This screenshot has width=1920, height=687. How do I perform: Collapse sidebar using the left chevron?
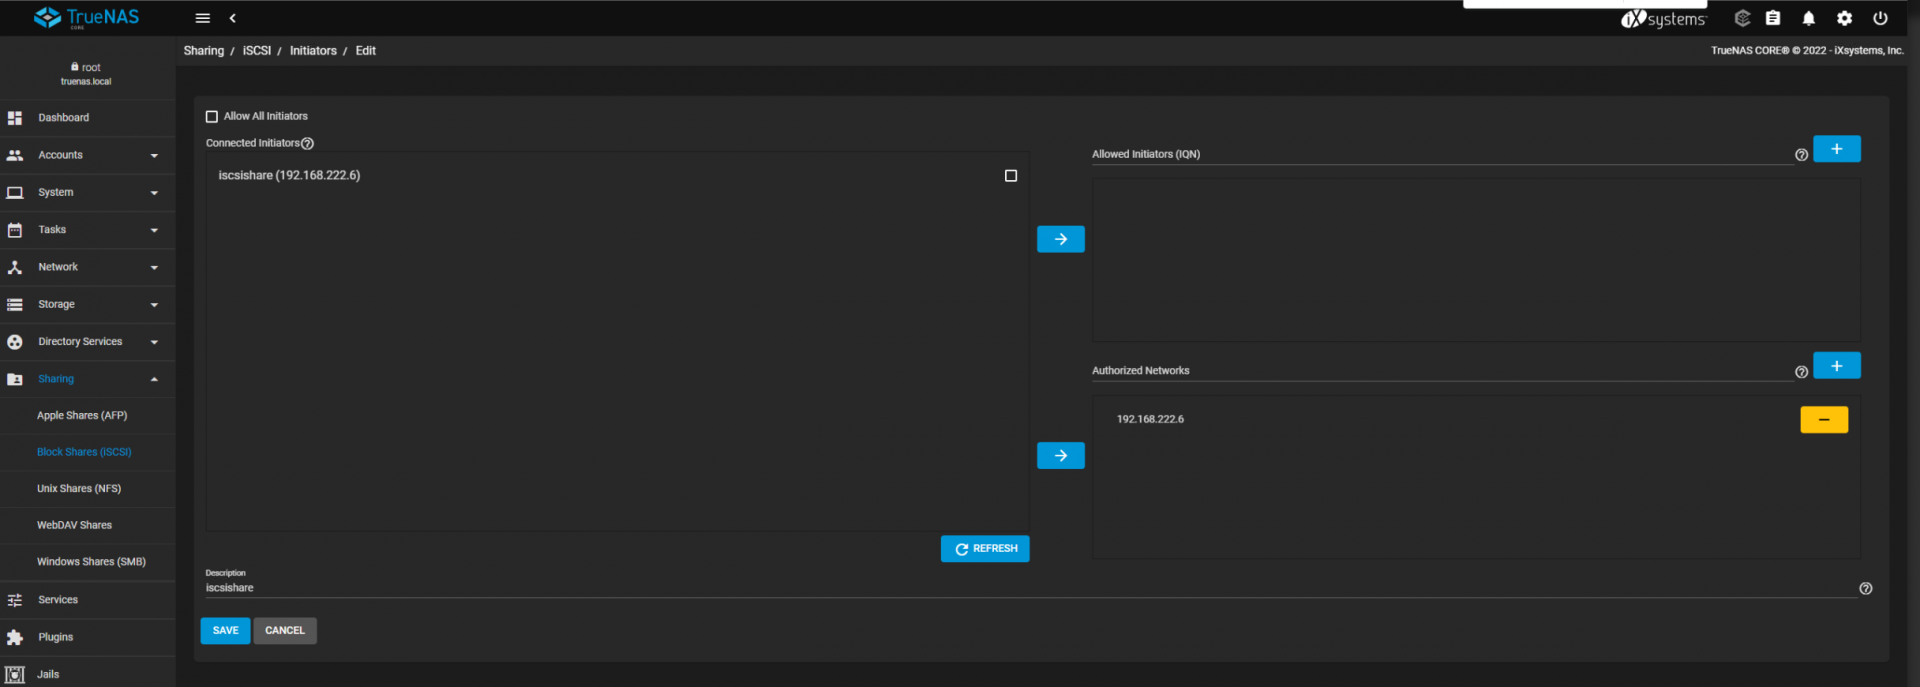(232, 18)
